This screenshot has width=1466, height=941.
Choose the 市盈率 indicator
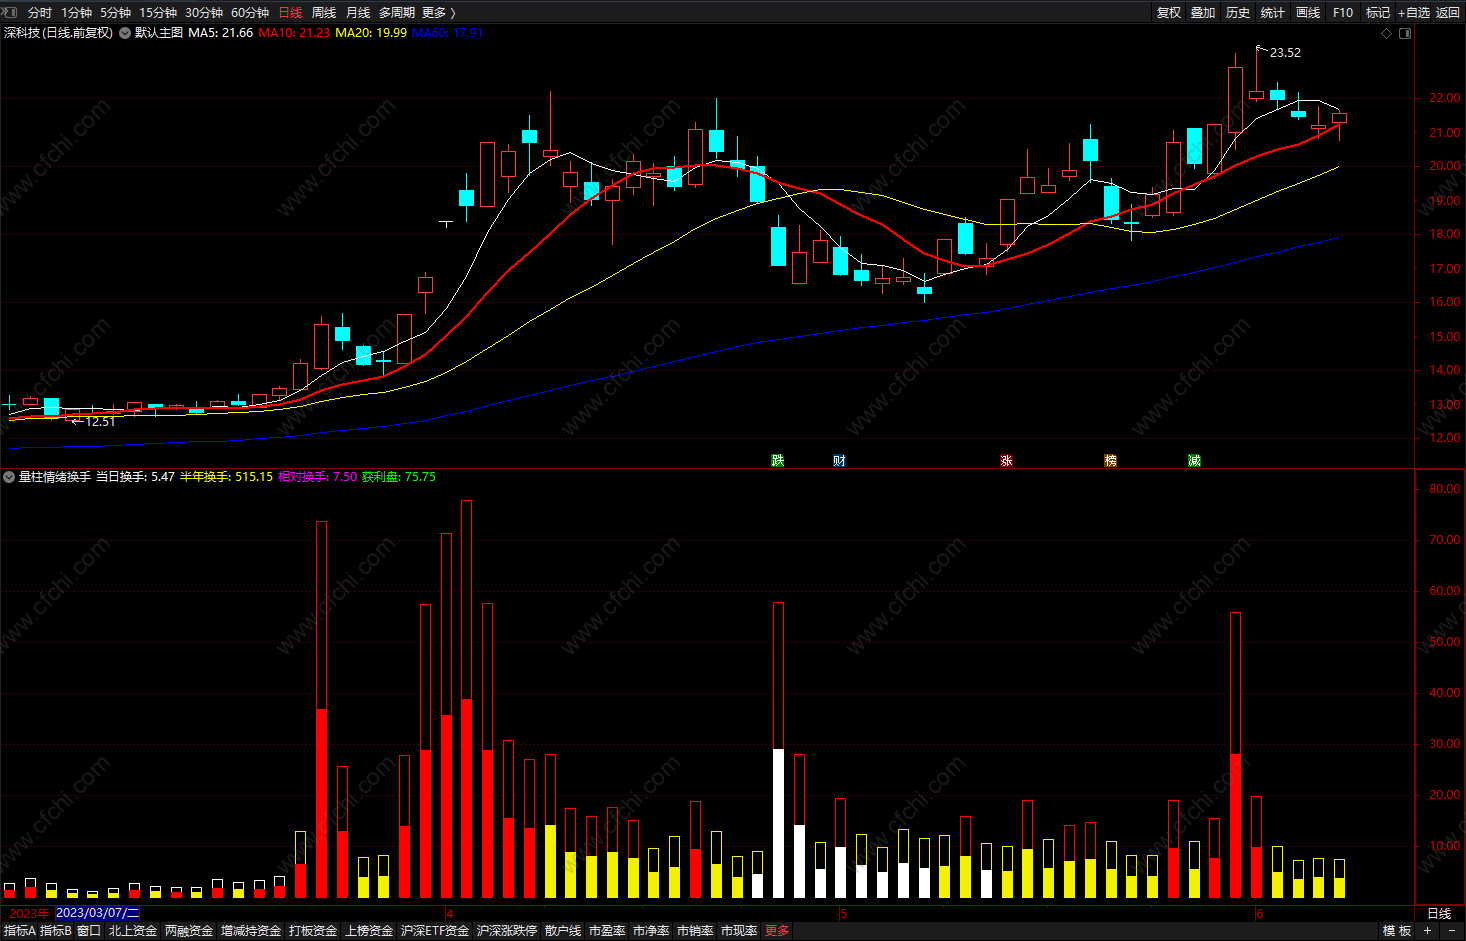(x=607, y=931)
